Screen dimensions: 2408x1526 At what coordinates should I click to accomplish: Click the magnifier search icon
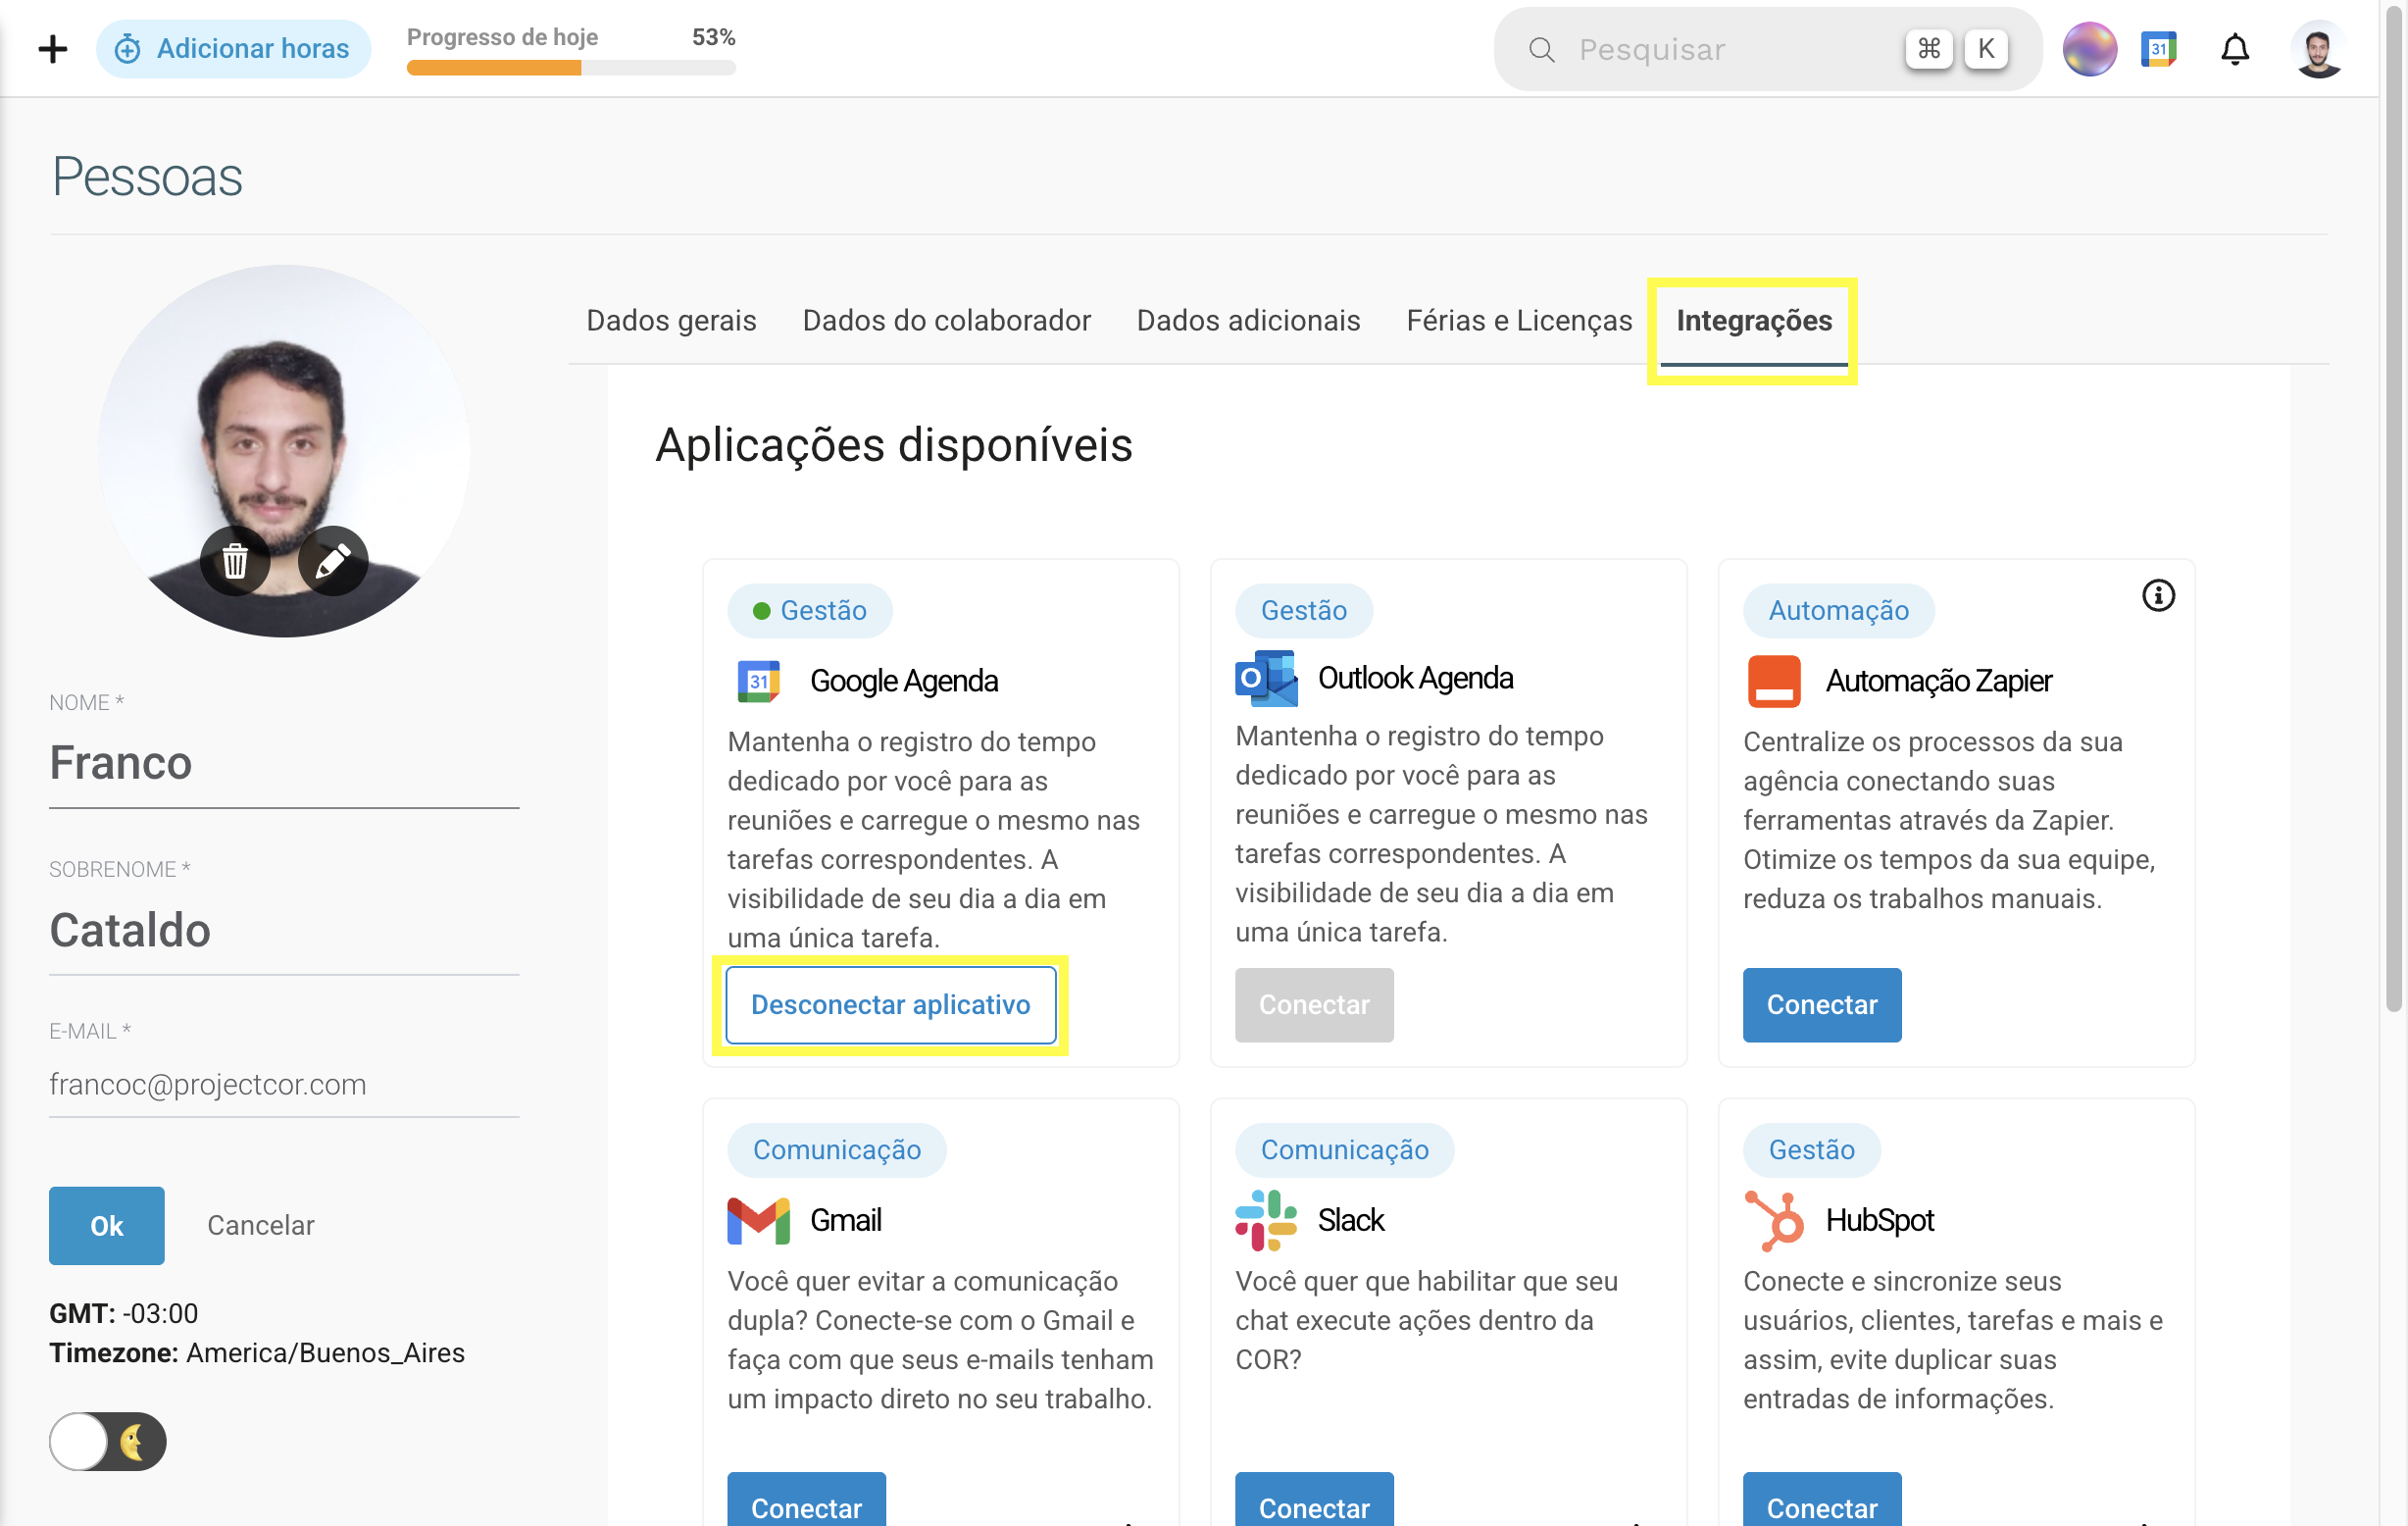1541,49
